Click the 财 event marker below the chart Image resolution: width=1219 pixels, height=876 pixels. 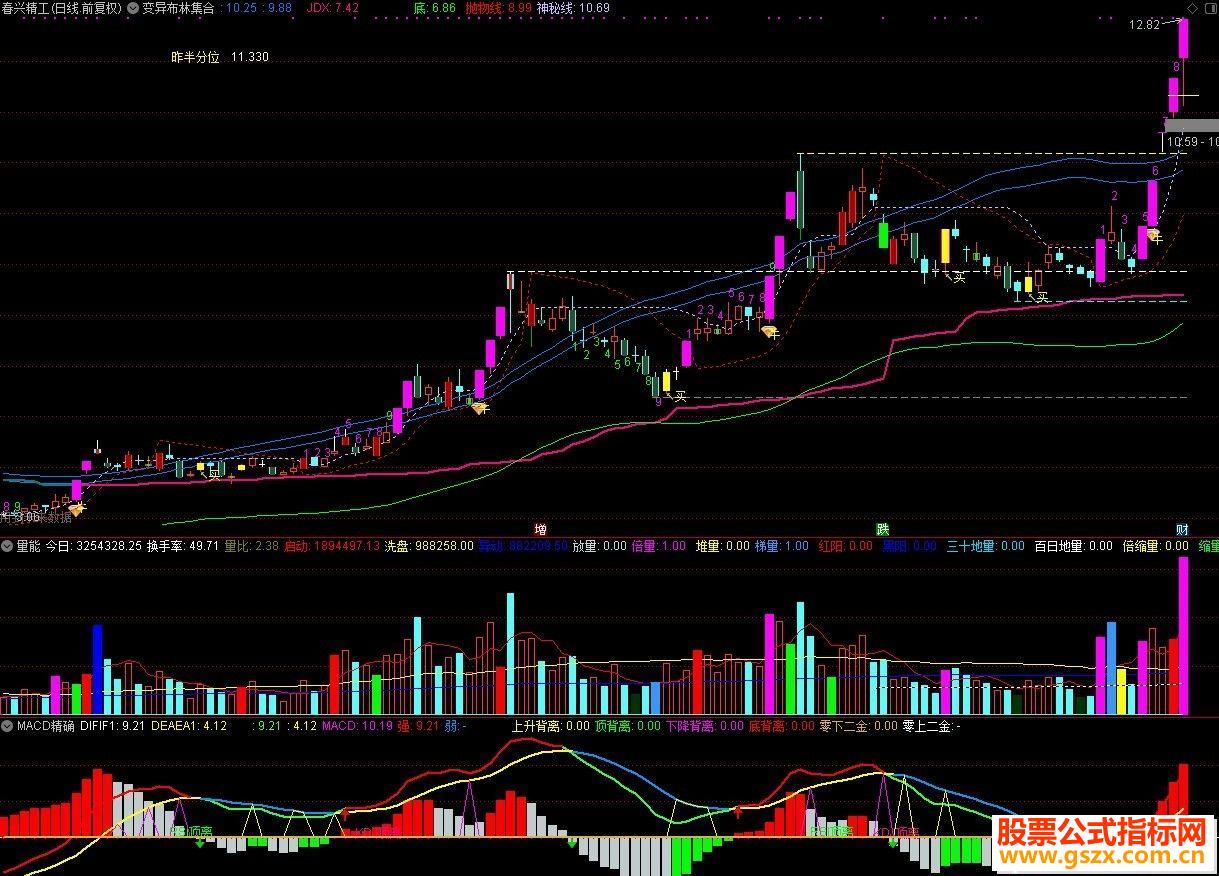tap(1182, 529)
